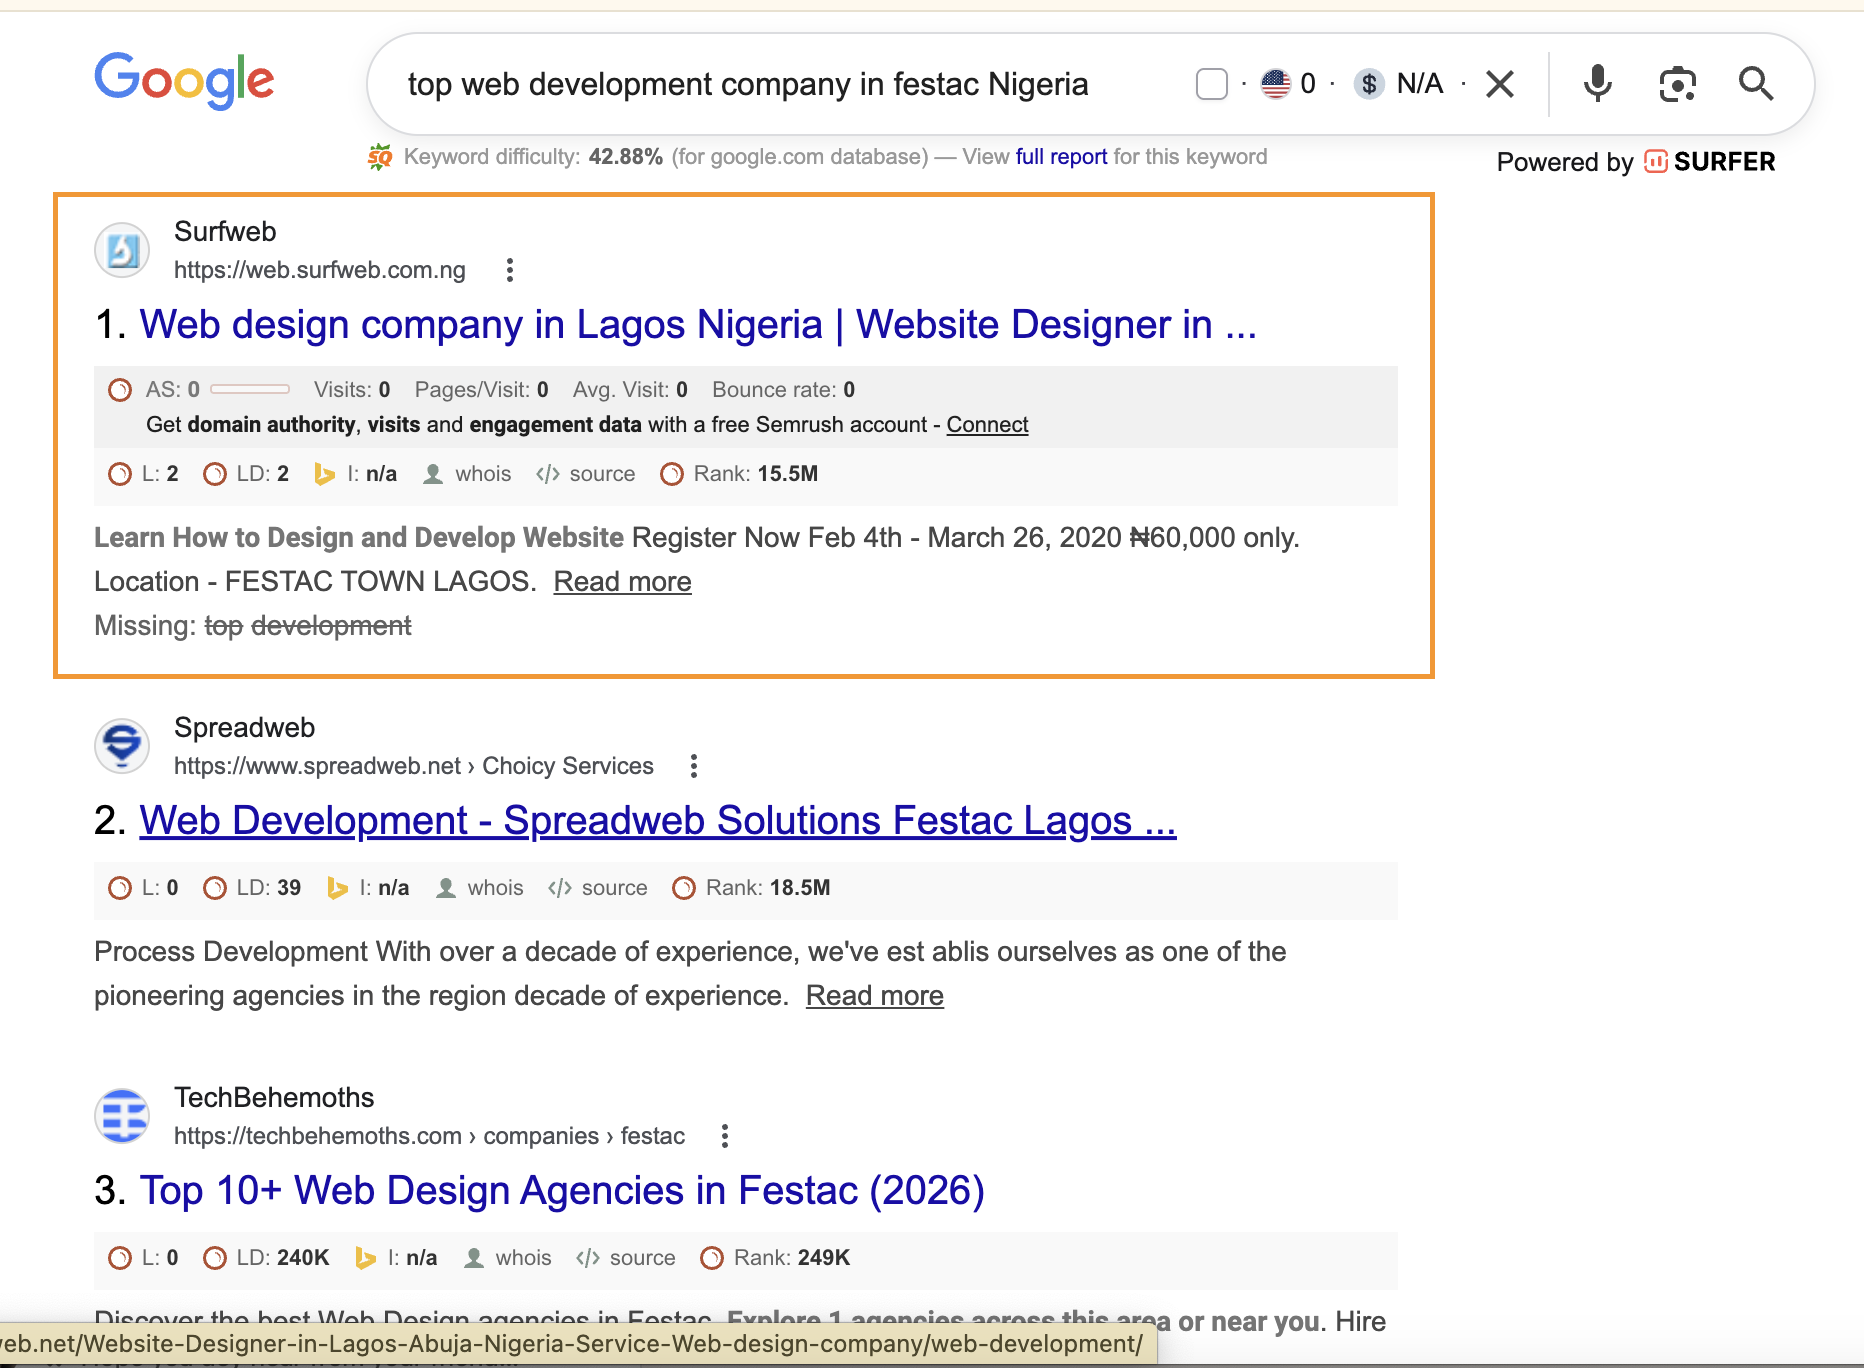Click the Google logo

point(184,81)
